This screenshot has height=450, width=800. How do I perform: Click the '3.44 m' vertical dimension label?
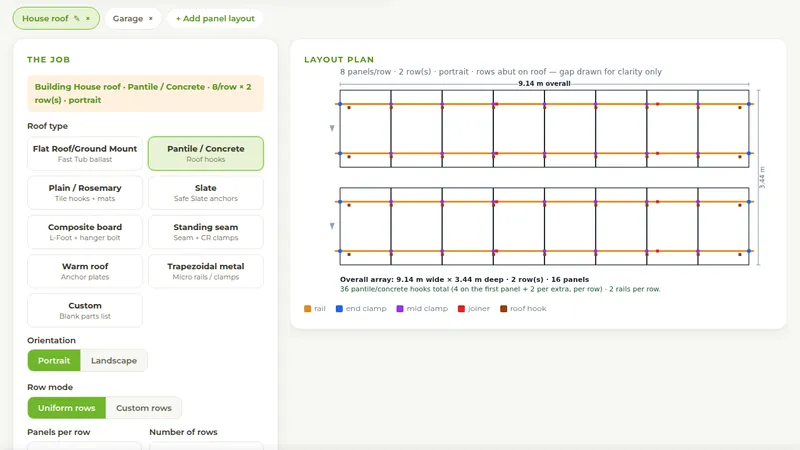coord(762,178)
